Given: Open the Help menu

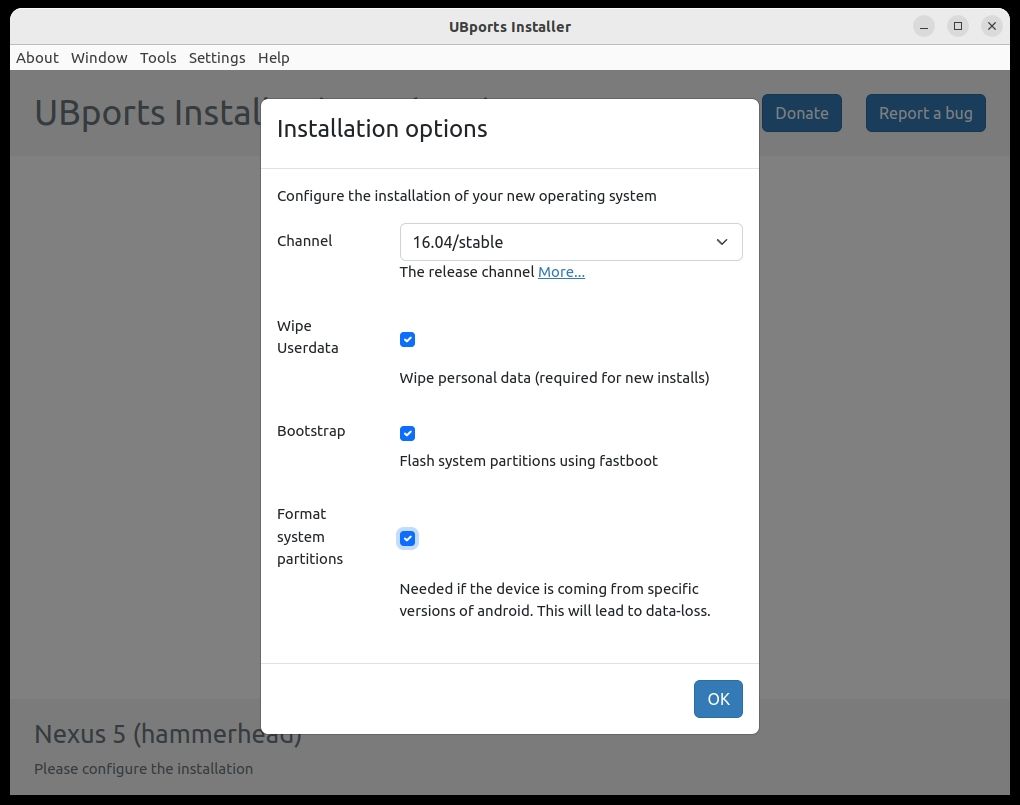Looking at the screenshot, I should pyautogui.click(x=273, y=58).
